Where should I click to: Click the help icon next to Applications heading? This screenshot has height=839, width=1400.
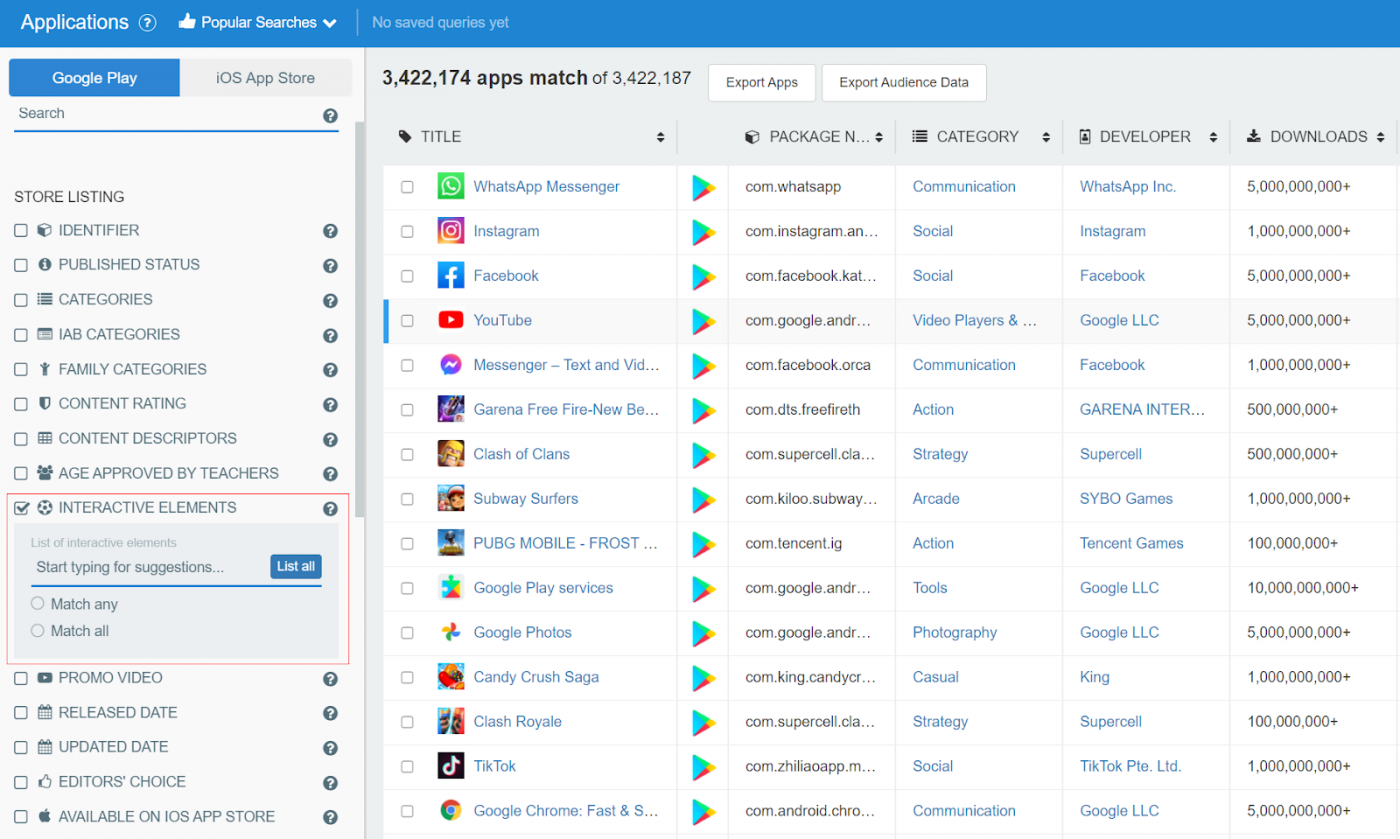click(147, 22)
